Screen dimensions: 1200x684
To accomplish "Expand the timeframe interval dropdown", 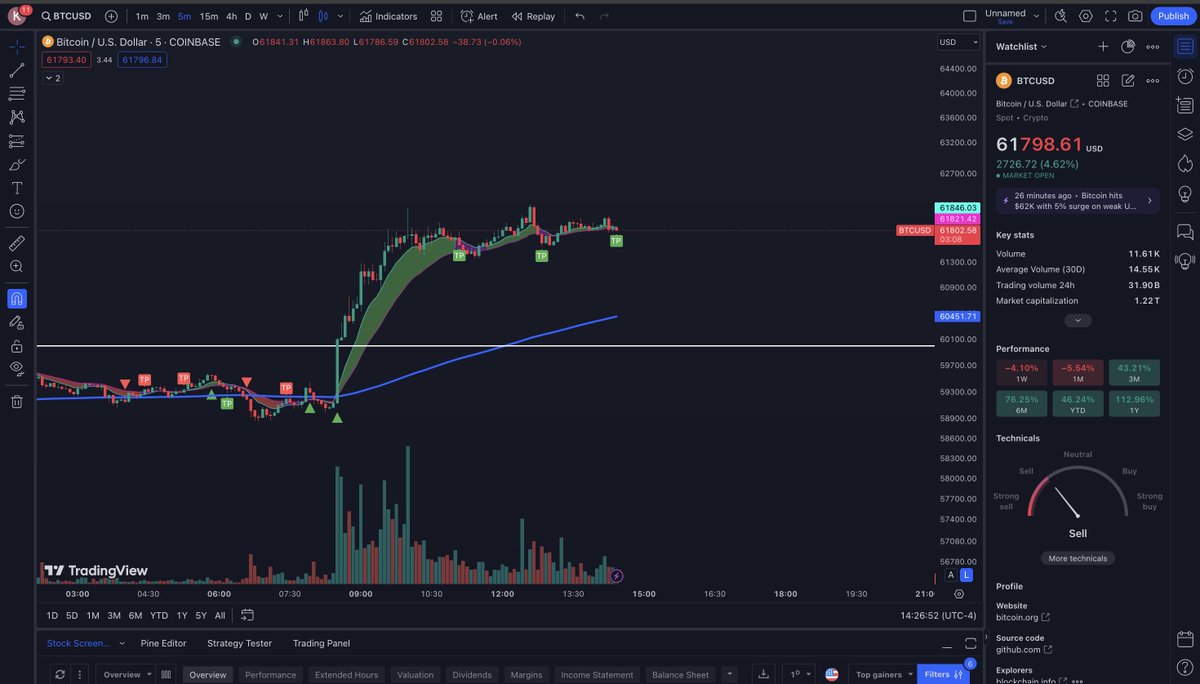I will click(x=279, y=16).
